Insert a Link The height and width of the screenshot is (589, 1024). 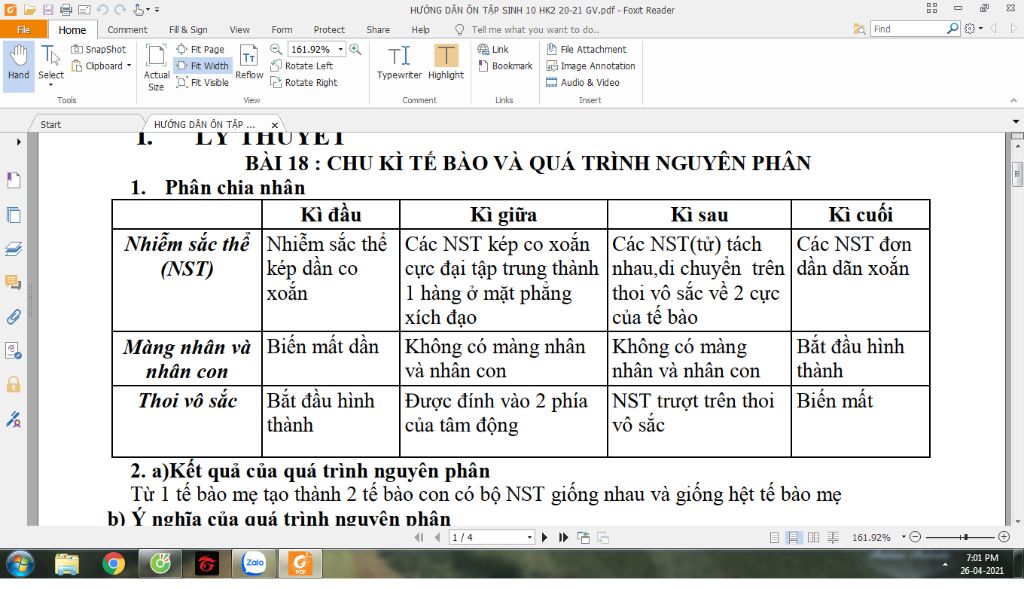493,49
